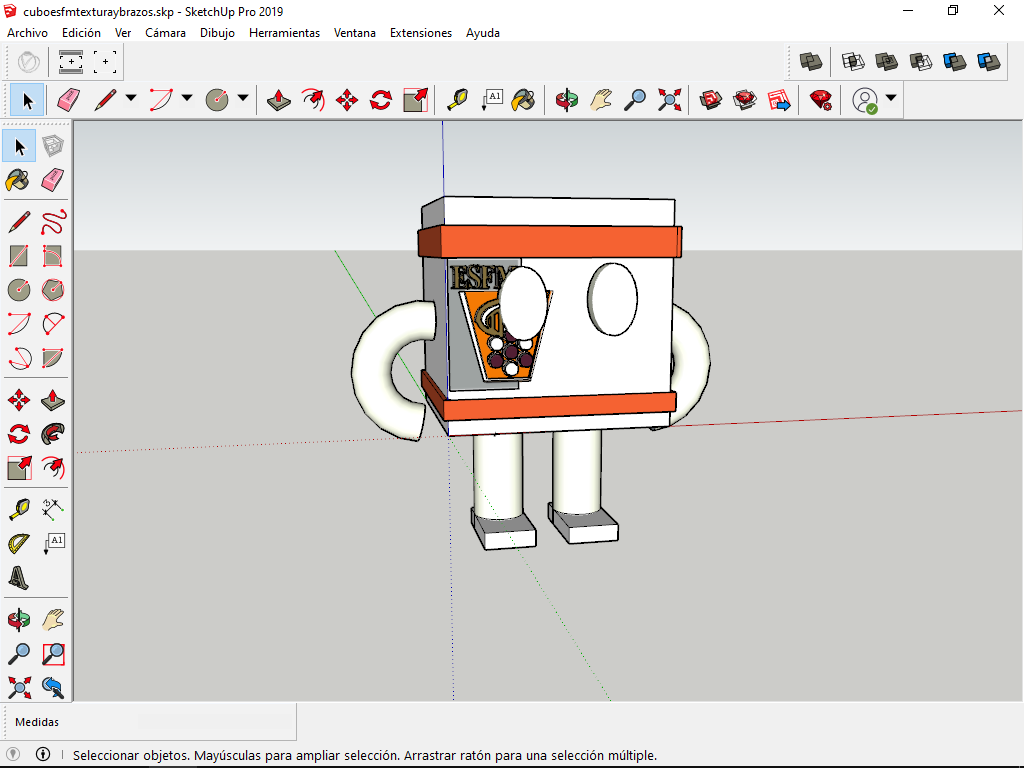Activate the Freehand drawing tool
Screen dimensions: 1024x768
tap(53, 221)
